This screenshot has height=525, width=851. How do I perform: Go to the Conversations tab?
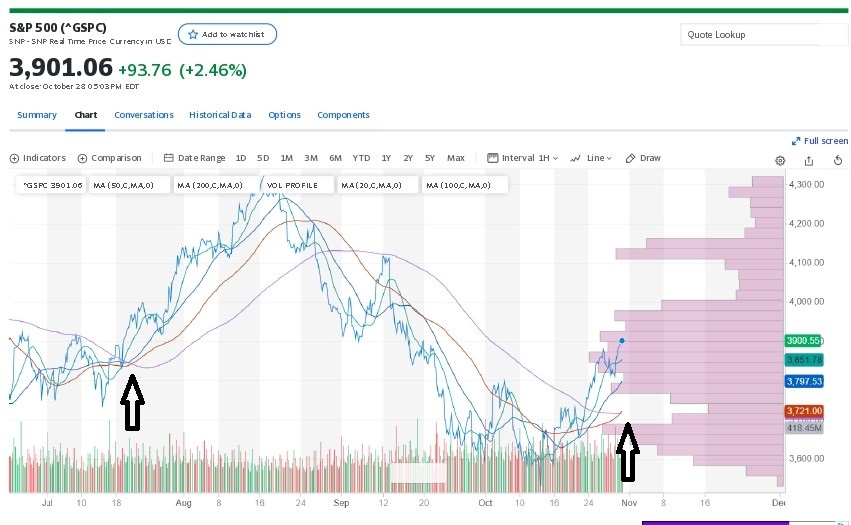[x=143, y=115]
